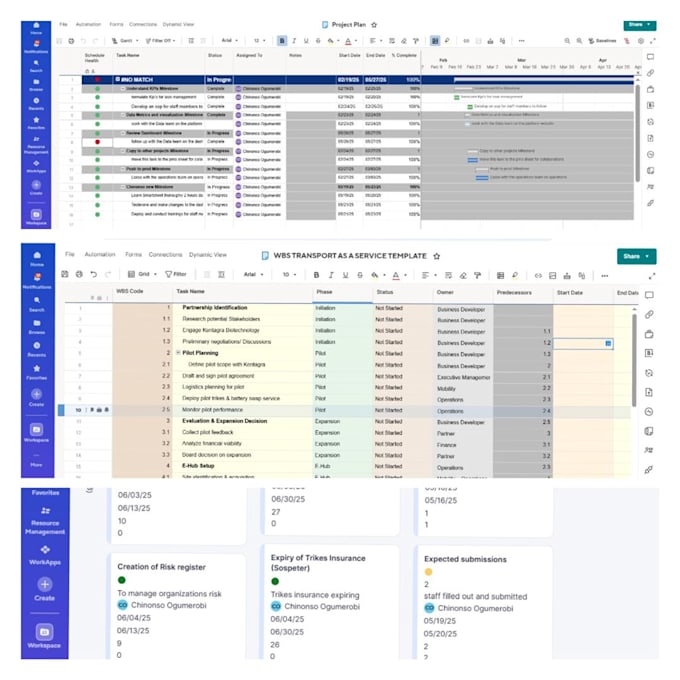Toggle Underline in Project Plan toolbar

pyautogui.click(x=306, y=41)
